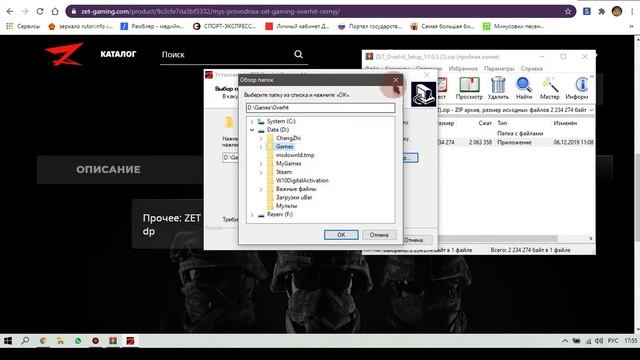Click the Windows Start button

[x=8, y=340]
